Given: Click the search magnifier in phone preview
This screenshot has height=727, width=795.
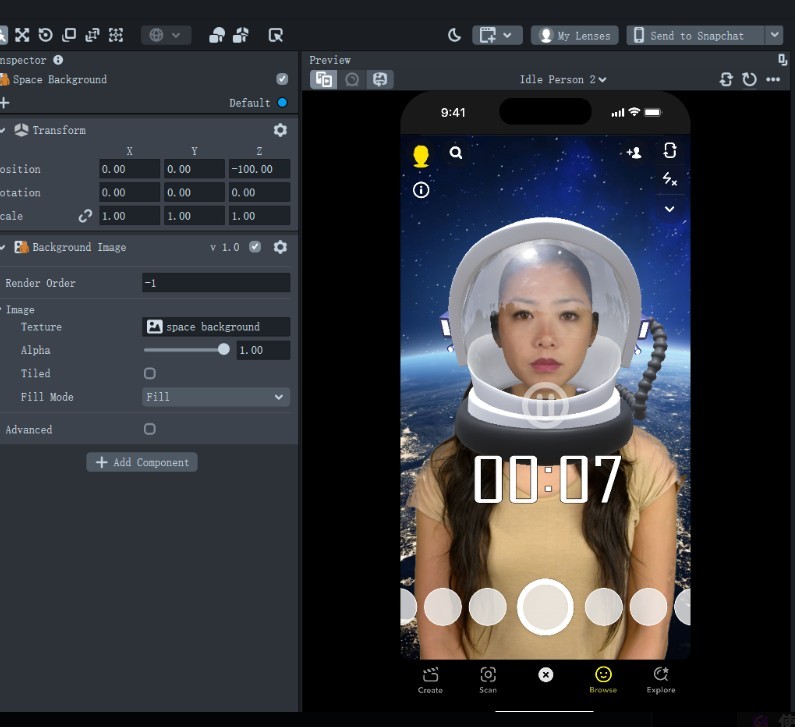Looking at the screenshot, I should (x=456, y=153).
